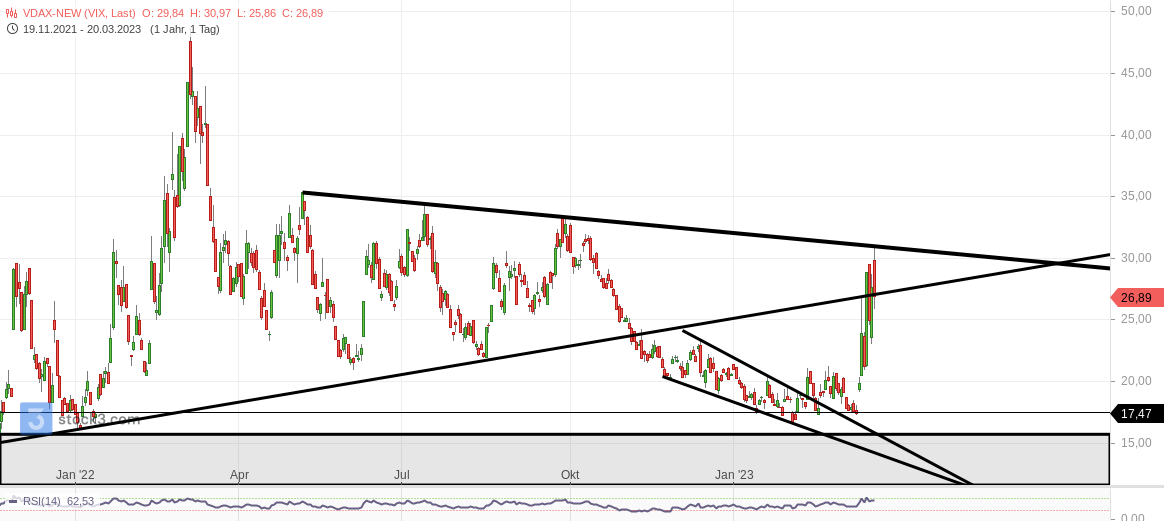Click the red 26,89 current price tag

(x=1137, y=298)
